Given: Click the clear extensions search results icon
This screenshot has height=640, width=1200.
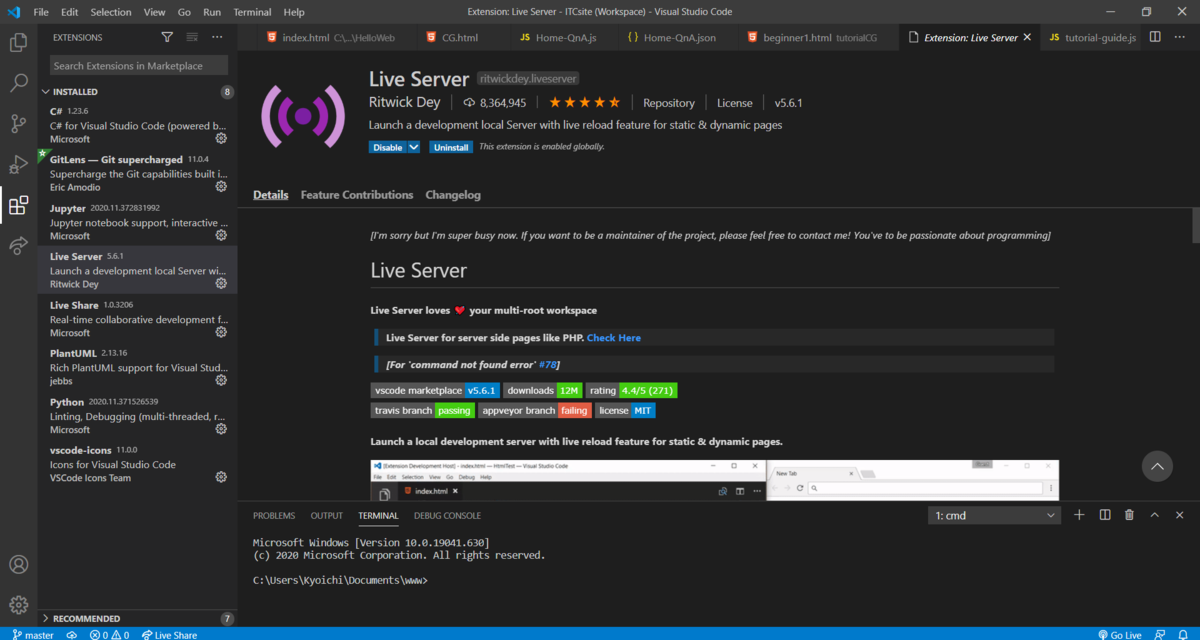Looking at the screenshot, I should coord(192,37).
